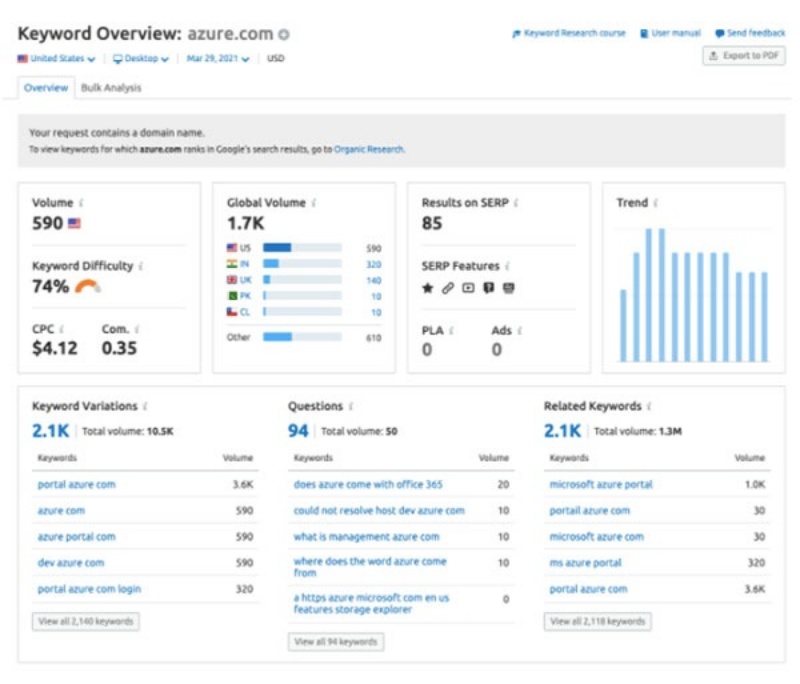
Task: Click the PLA info icon
Action: tap(451, 331)
